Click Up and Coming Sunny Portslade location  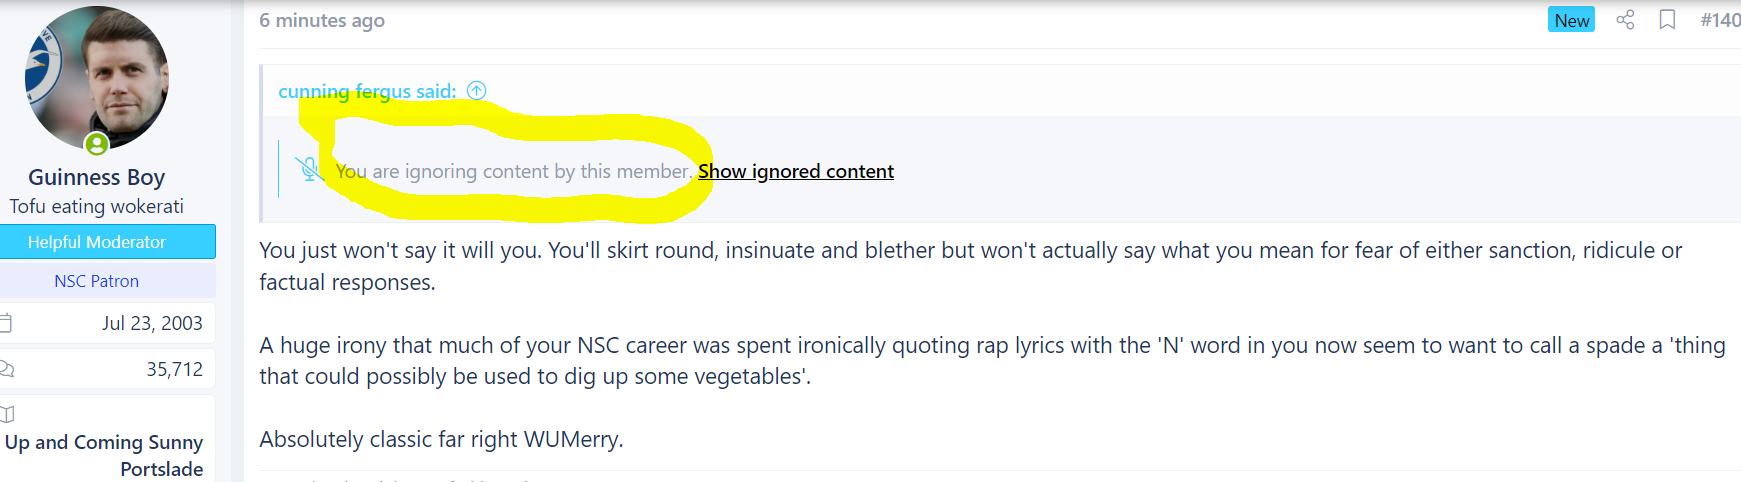click(104, 455)
